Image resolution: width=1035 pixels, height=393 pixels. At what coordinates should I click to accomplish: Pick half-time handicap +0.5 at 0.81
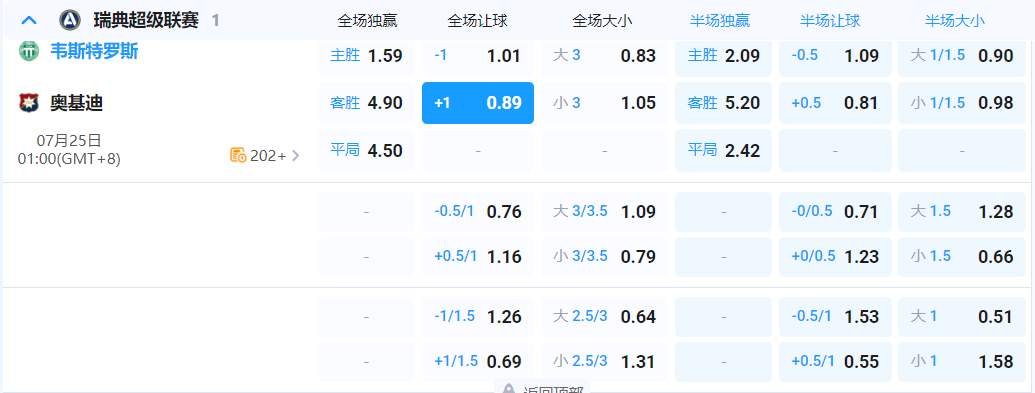[x=836, y=103]
